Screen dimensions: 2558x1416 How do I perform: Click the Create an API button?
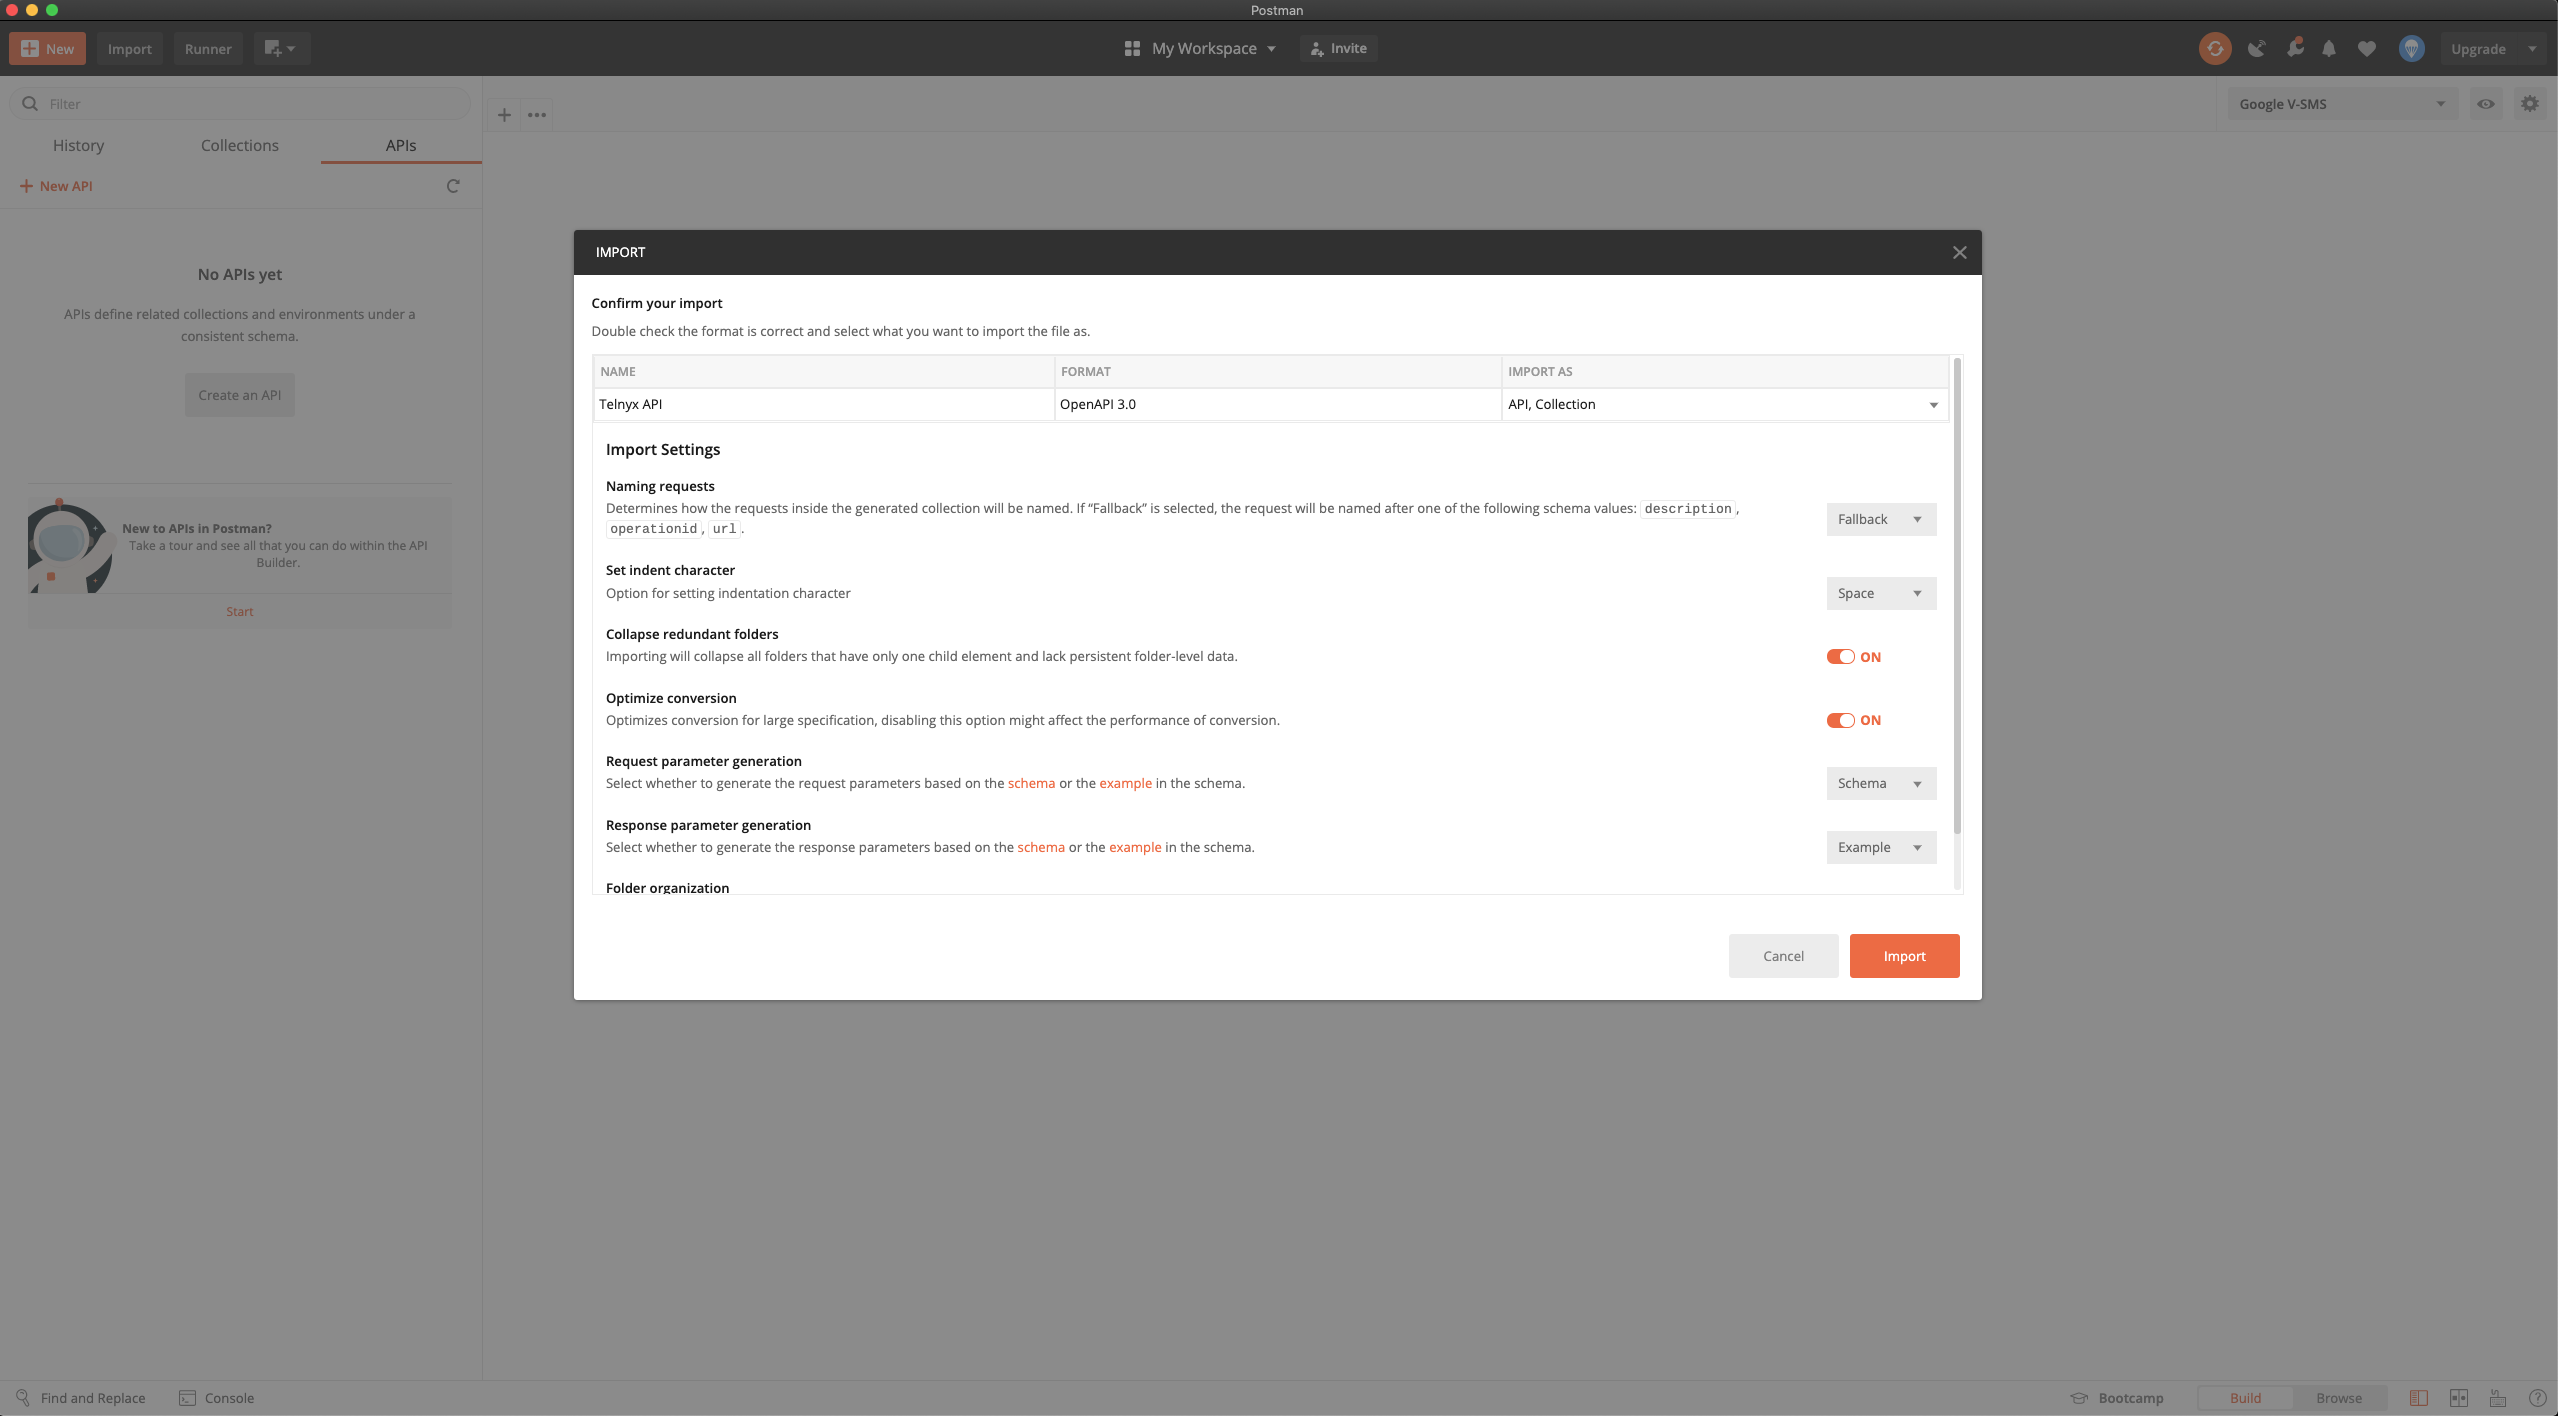(240, 395)
